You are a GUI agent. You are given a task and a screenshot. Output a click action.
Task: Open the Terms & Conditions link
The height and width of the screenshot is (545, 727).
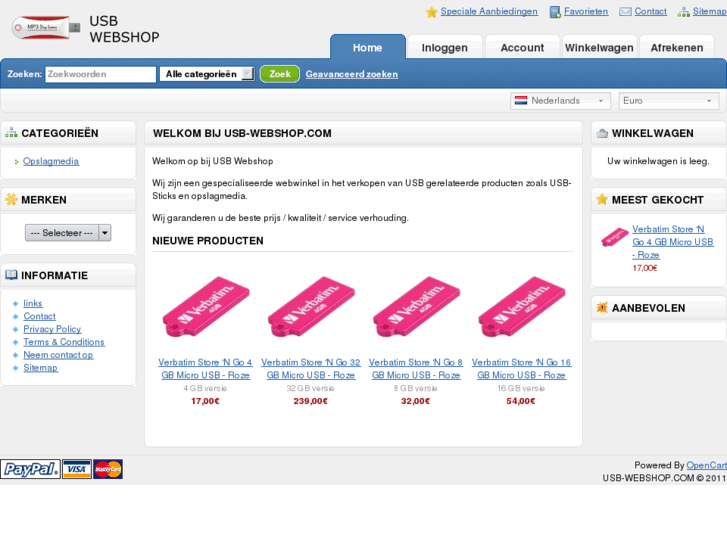pos(64,342)
